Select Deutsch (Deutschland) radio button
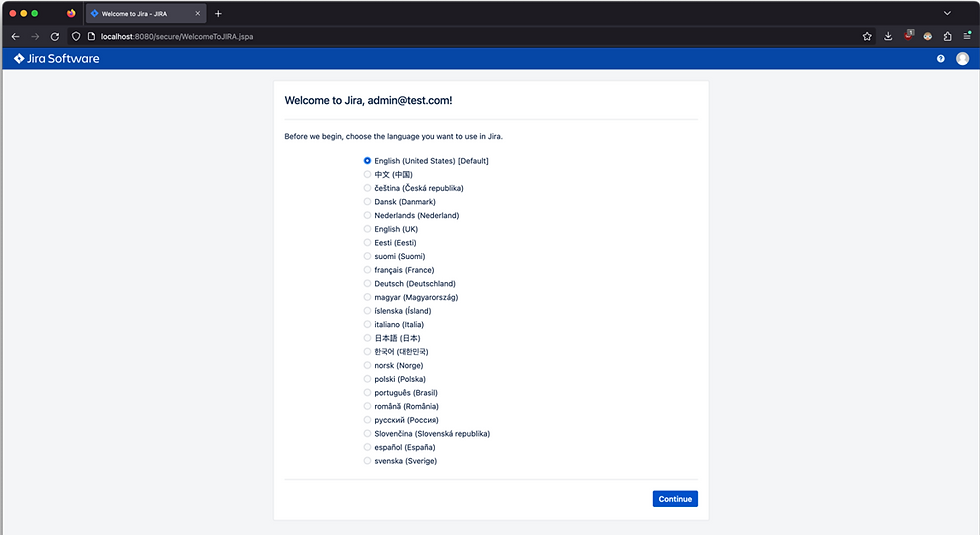The image size is (980, 535). pyautogui.click(x=368, y=283)
